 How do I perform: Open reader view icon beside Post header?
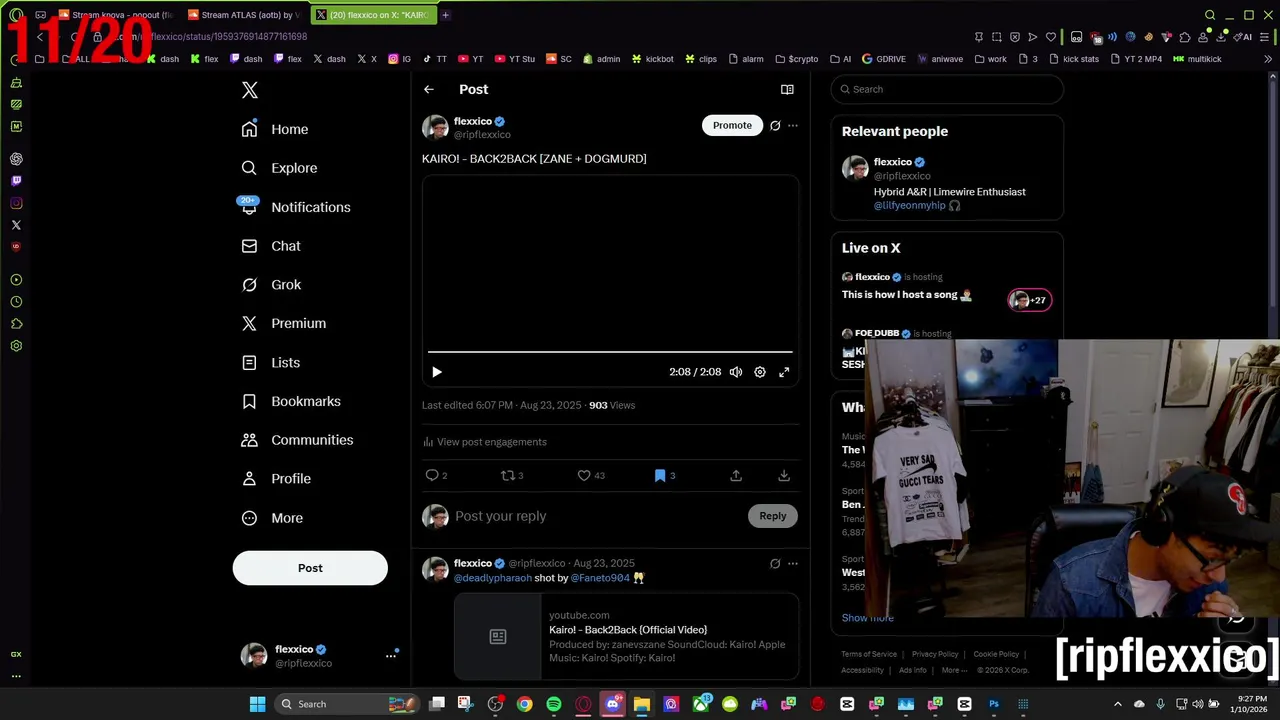[787, 89]
